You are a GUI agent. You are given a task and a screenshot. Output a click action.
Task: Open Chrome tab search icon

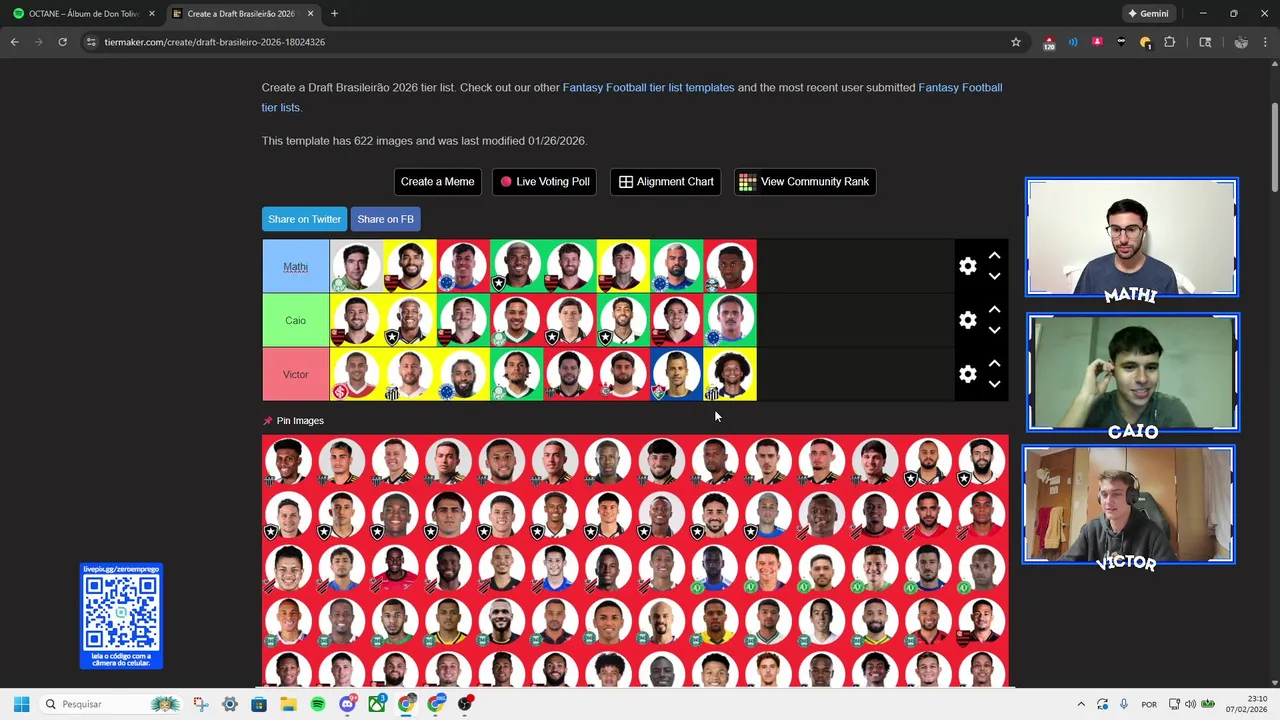(1205, 42)
